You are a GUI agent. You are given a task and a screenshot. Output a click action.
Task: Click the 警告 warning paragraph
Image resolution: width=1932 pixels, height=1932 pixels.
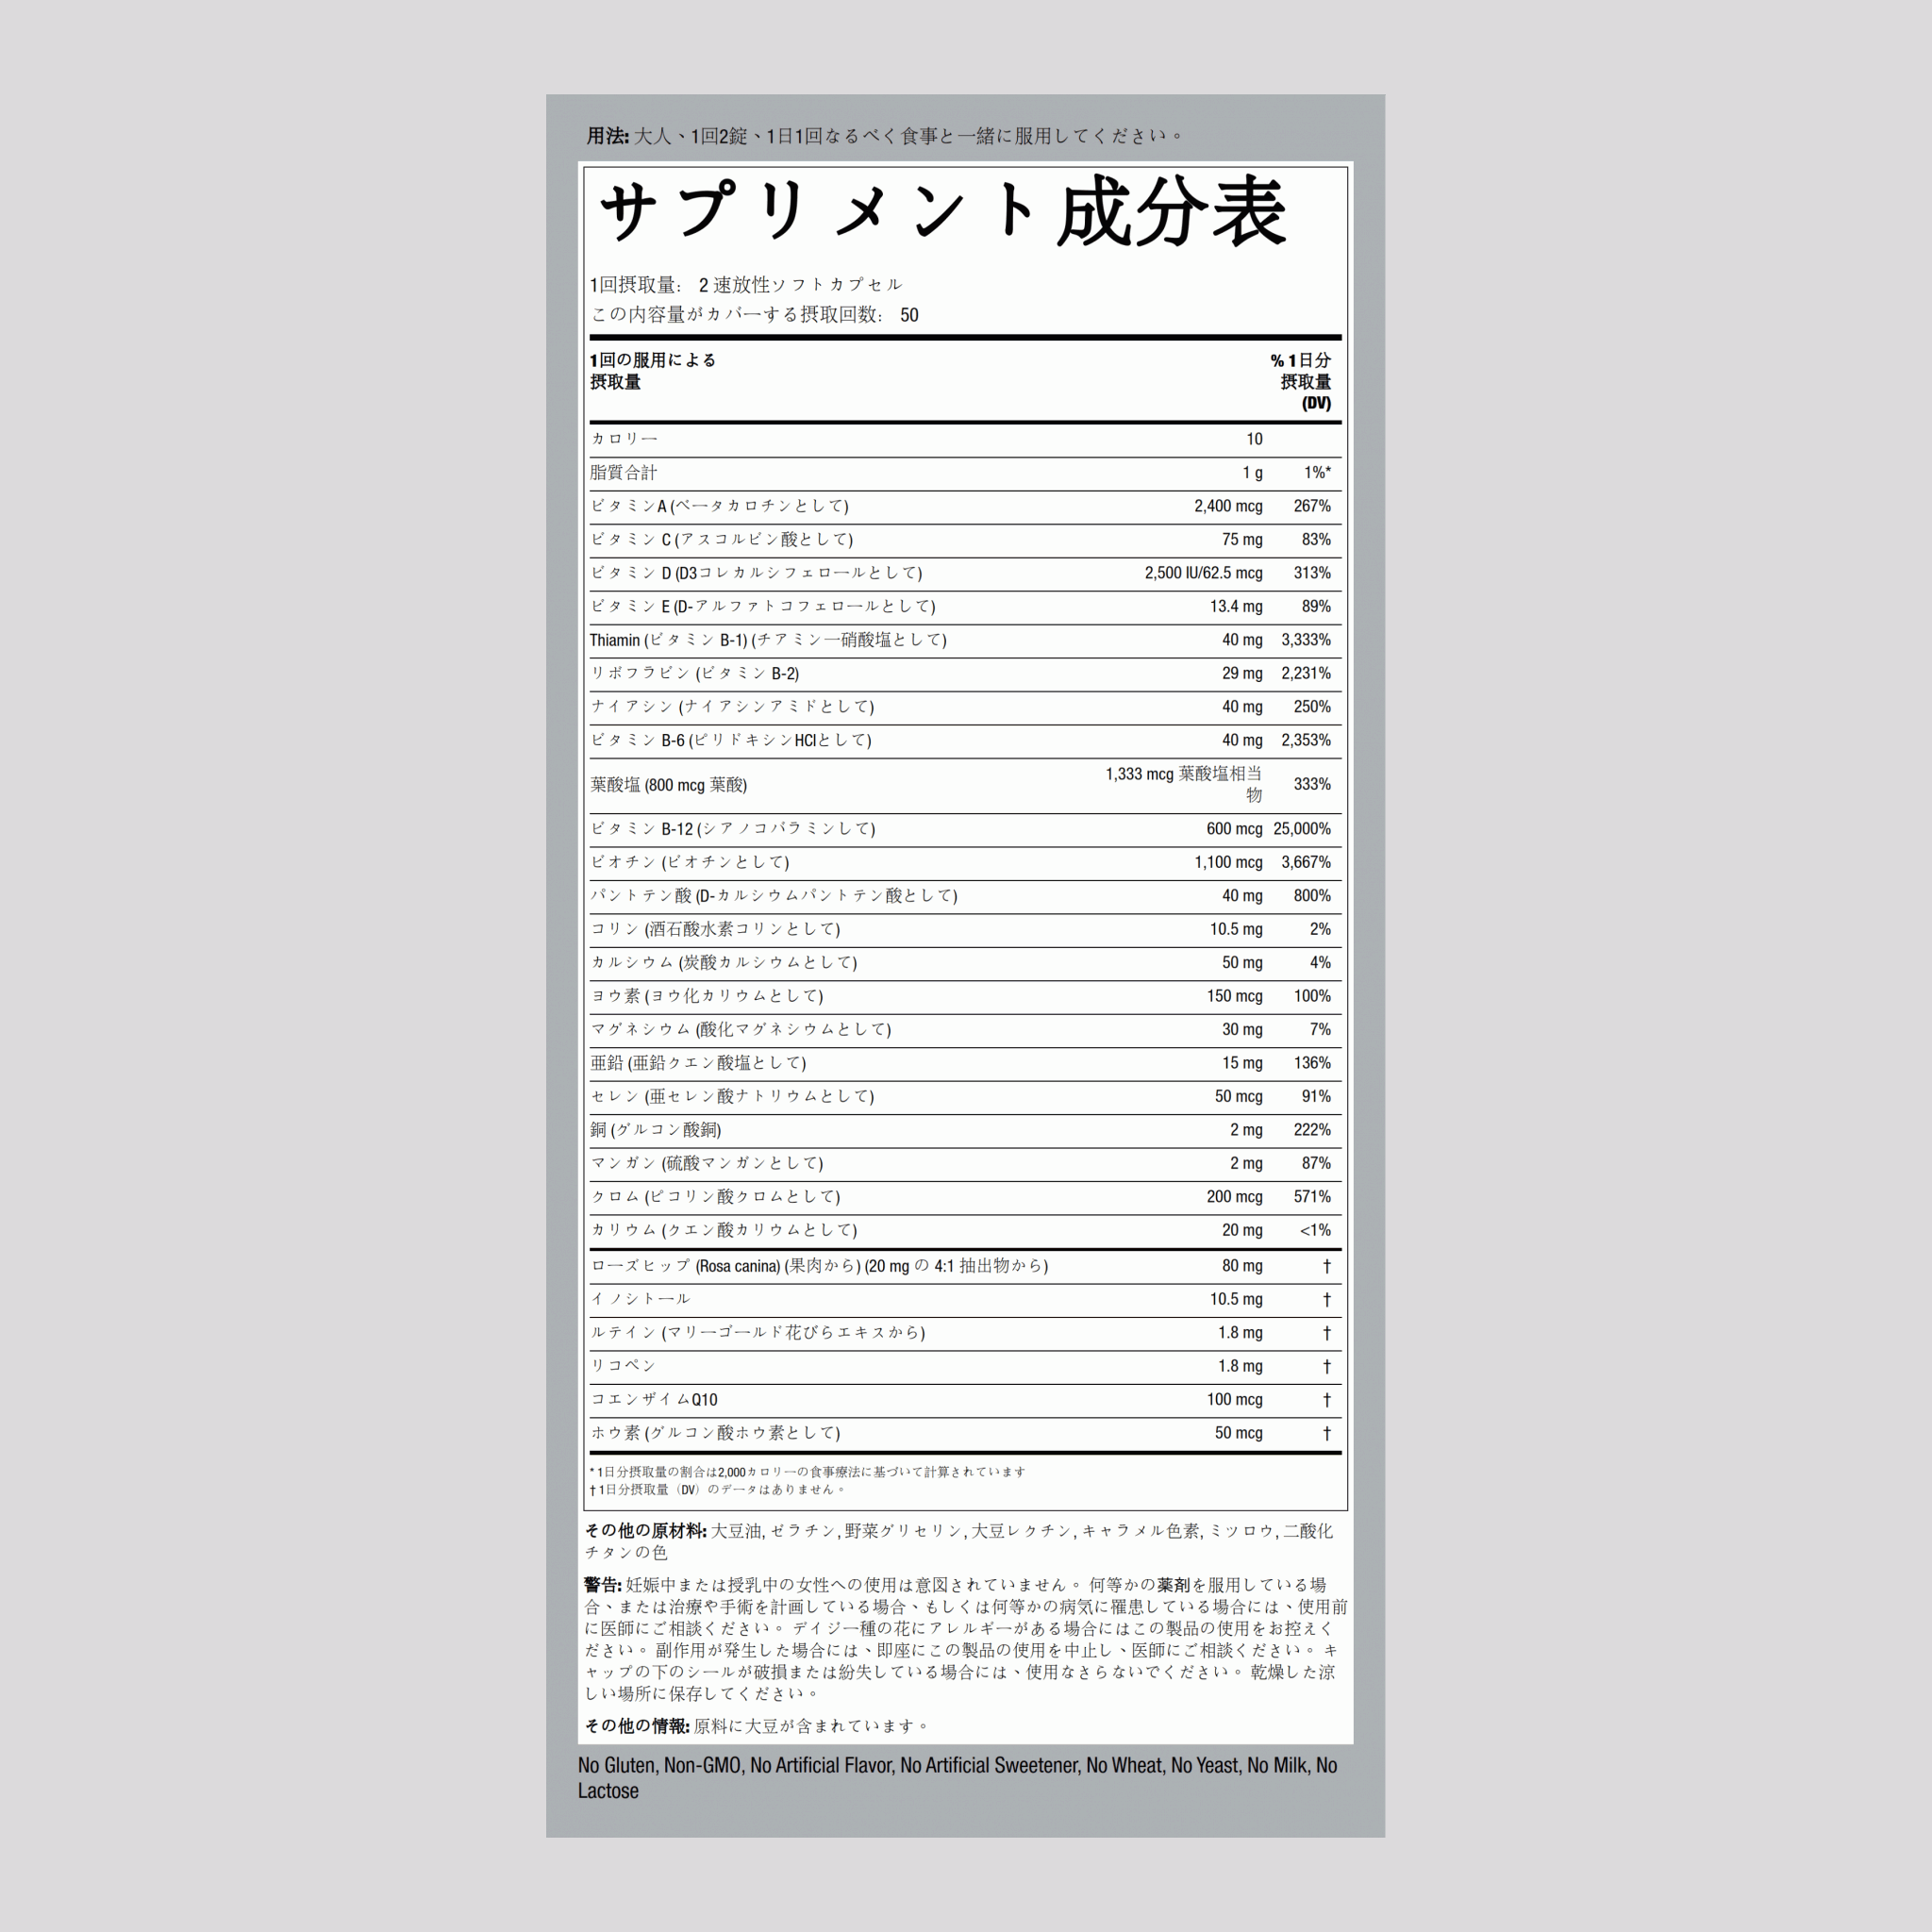[966, 1639]
